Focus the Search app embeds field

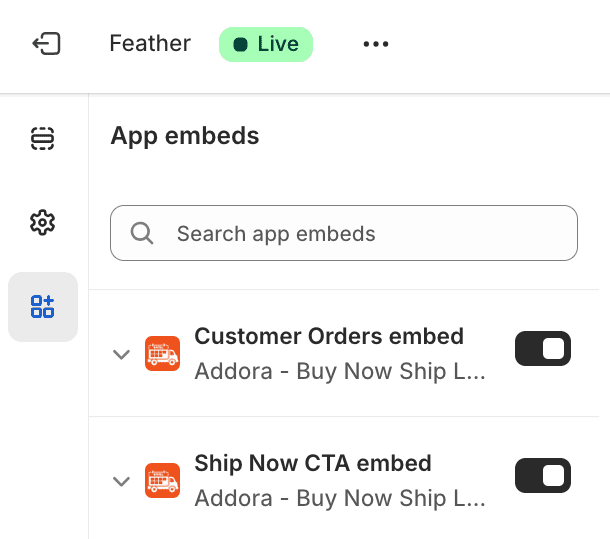pos(360,234)
